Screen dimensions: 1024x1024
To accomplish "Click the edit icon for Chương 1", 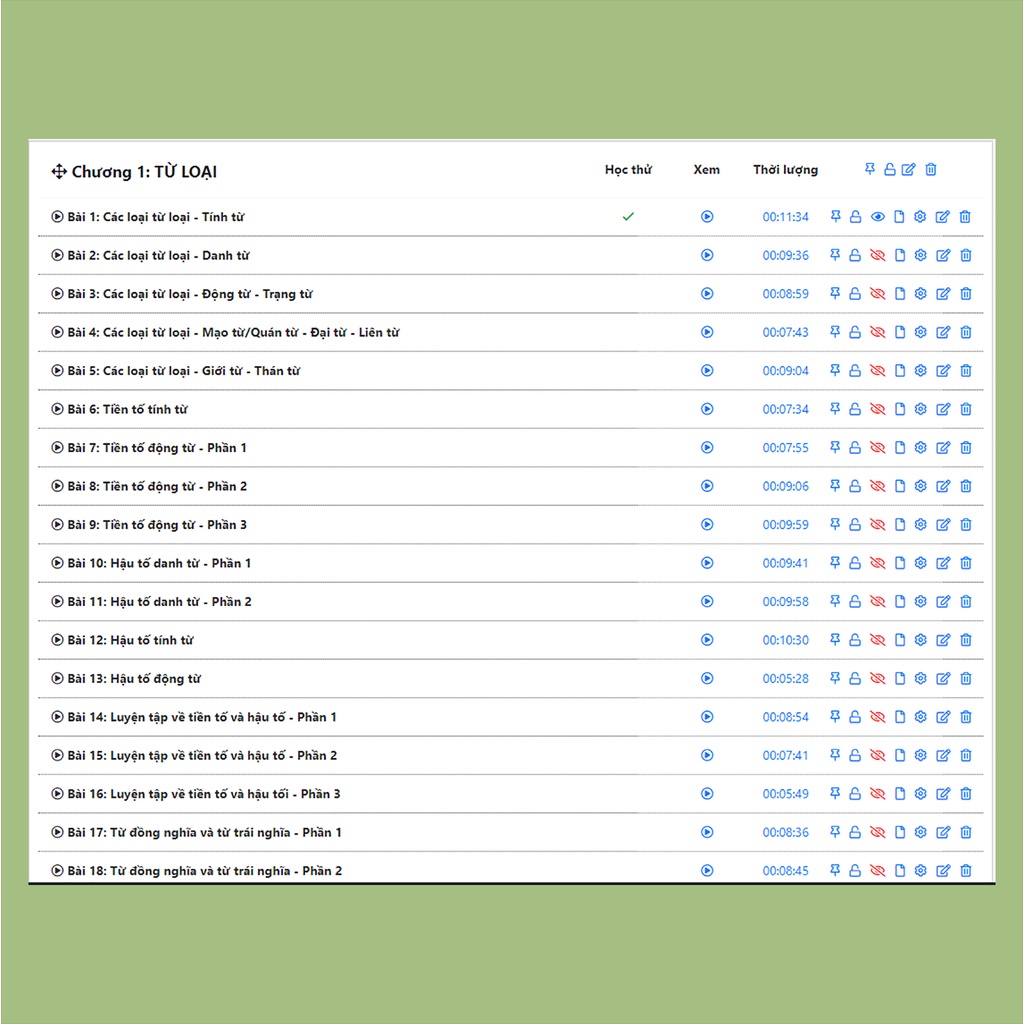I will pyautogui.click(x=908, y=170).
